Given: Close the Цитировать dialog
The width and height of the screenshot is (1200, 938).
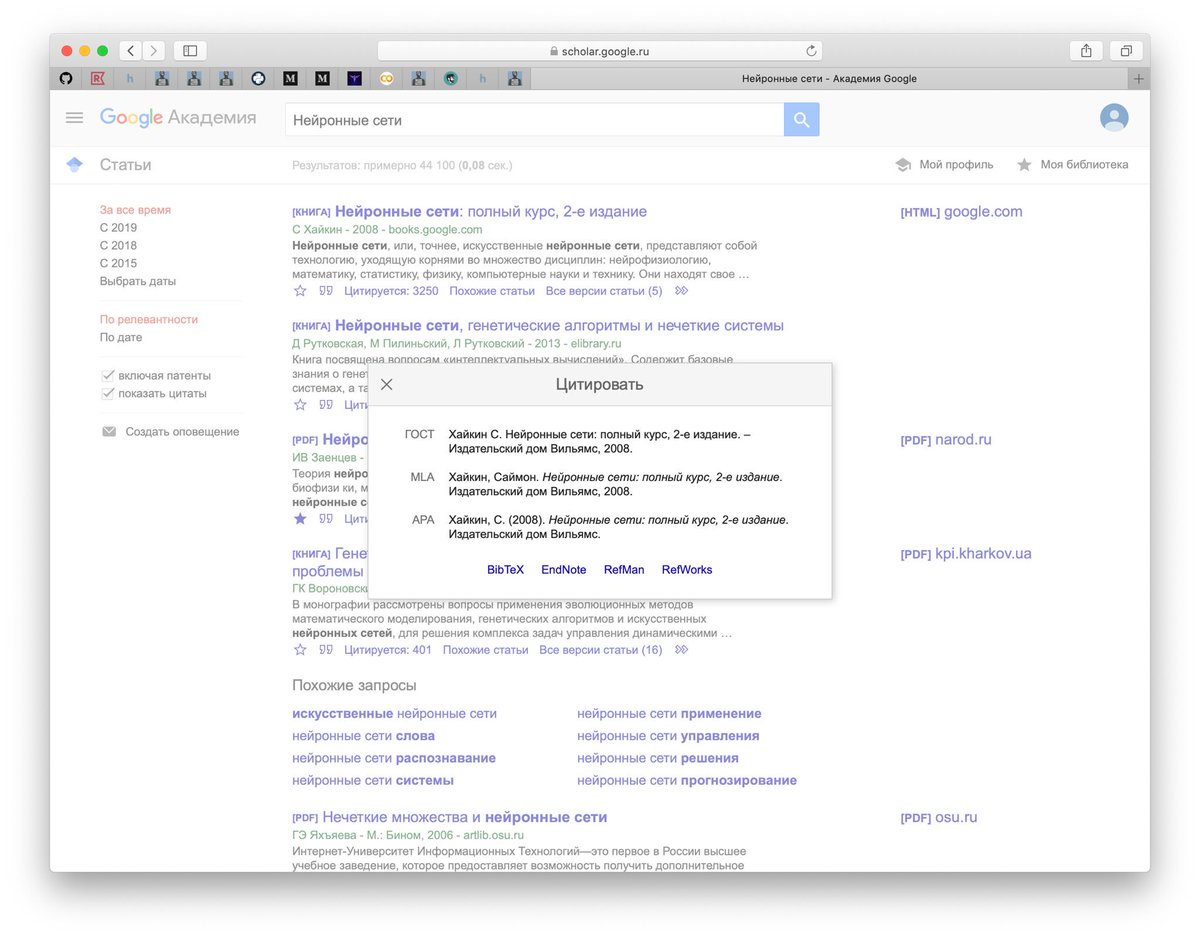Looking at the screenshot, I should 387,384.
